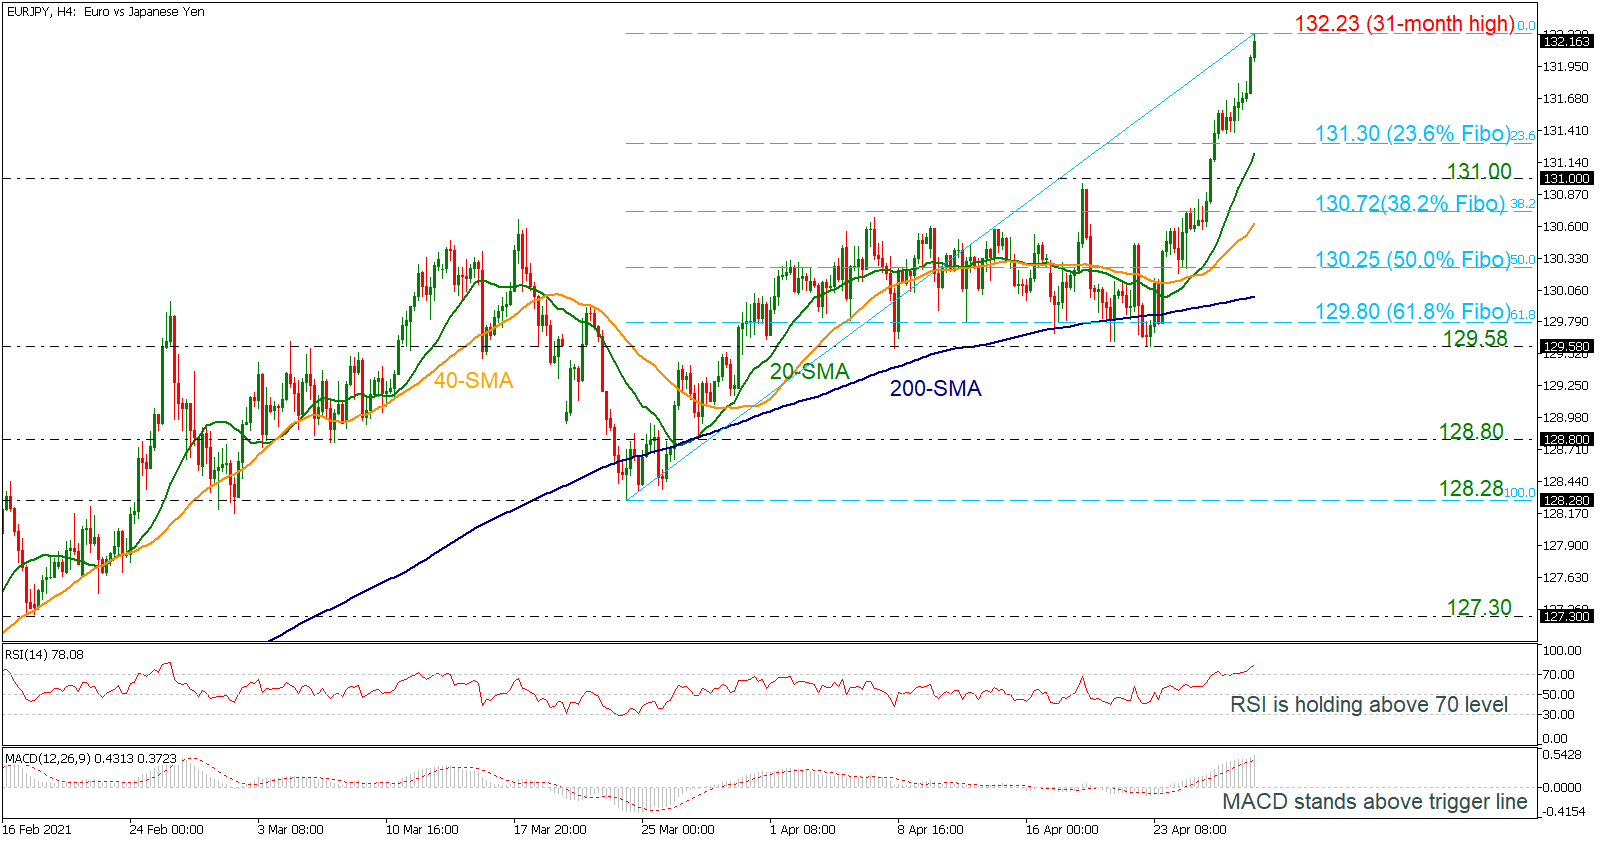The width and height of the screenshot is (1607, 842).
Task: Select the 127.300 price axis tag
Action: [x=1566, y=617]
